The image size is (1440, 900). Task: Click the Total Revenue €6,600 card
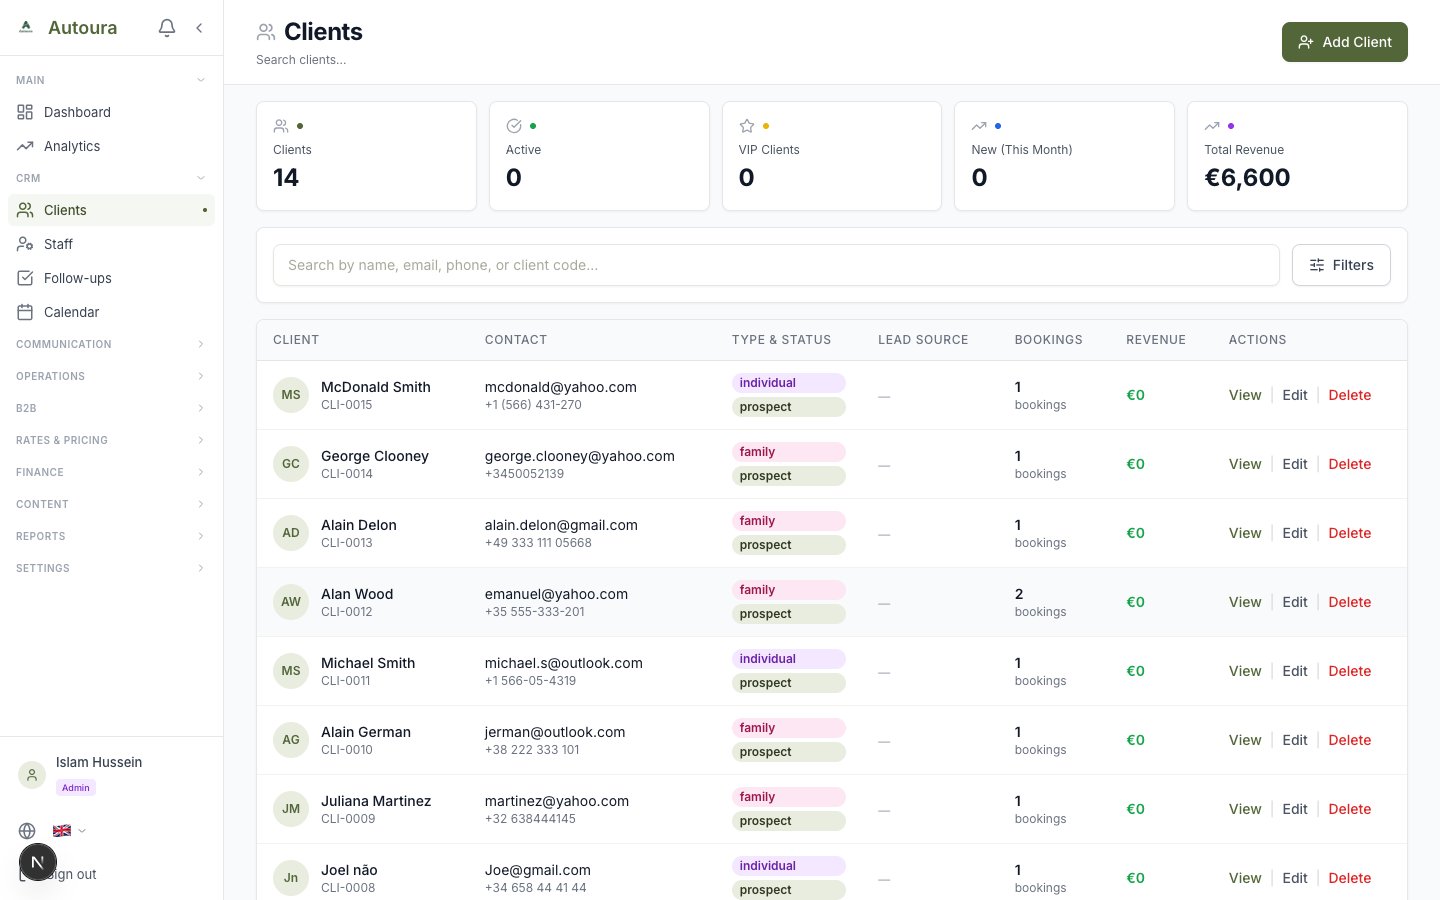click(x=1297, y=156)
